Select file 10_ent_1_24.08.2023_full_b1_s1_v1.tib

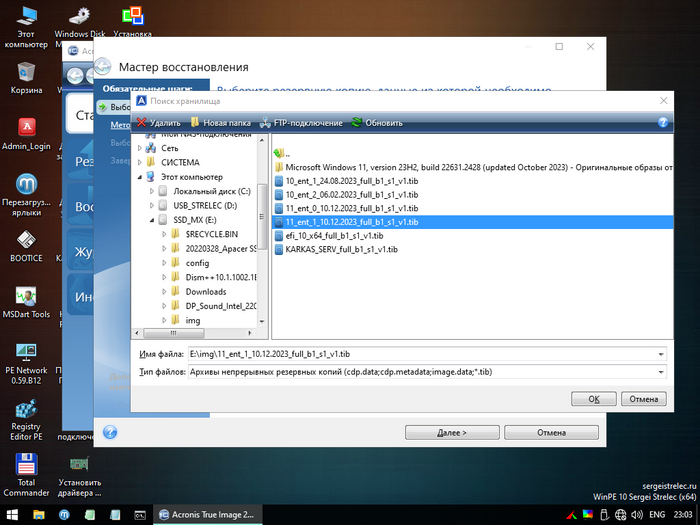click(x=346, y=181)
